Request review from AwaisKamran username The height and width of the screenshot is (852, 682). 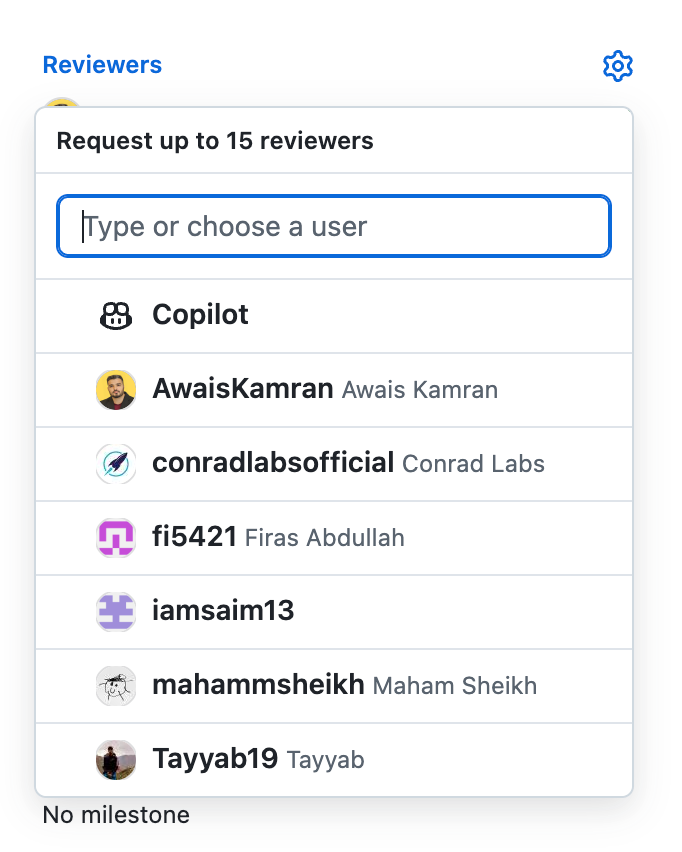coord(242,389)
